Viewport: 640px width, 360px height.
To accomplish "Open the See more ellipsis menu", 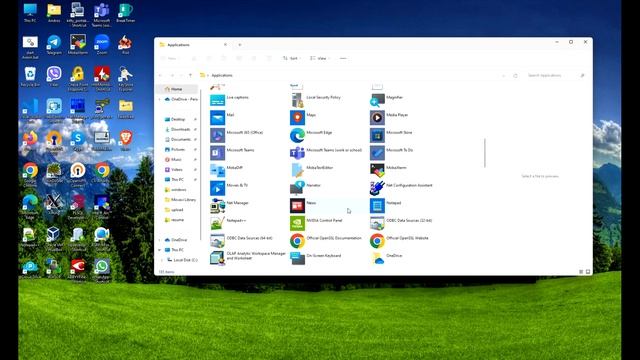I will 343,58.
